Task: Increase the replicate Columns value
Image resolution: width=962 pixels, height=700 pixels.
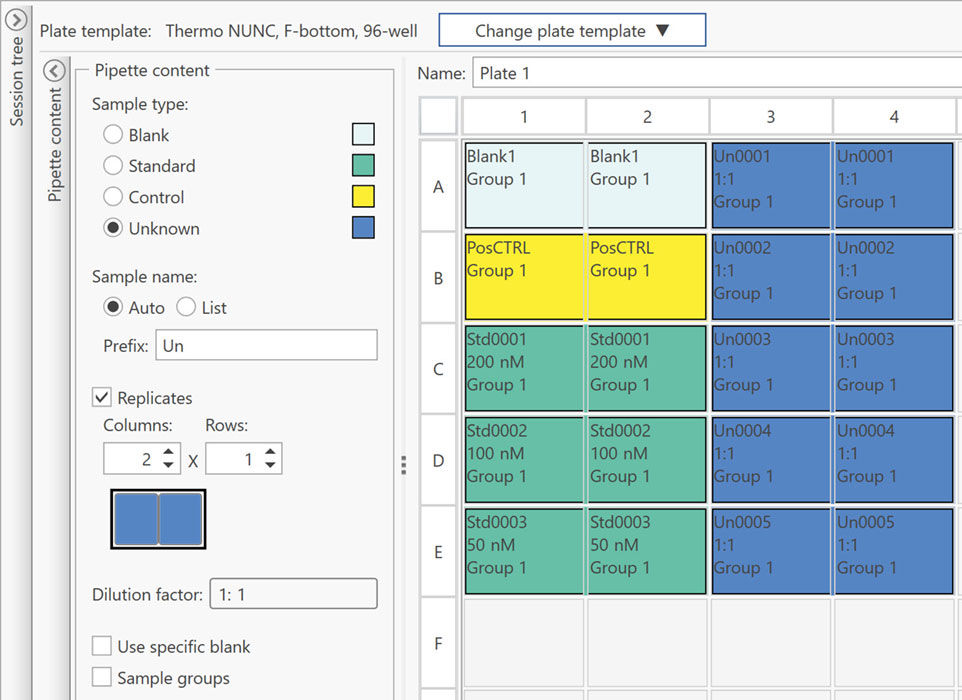Action: 169,453
